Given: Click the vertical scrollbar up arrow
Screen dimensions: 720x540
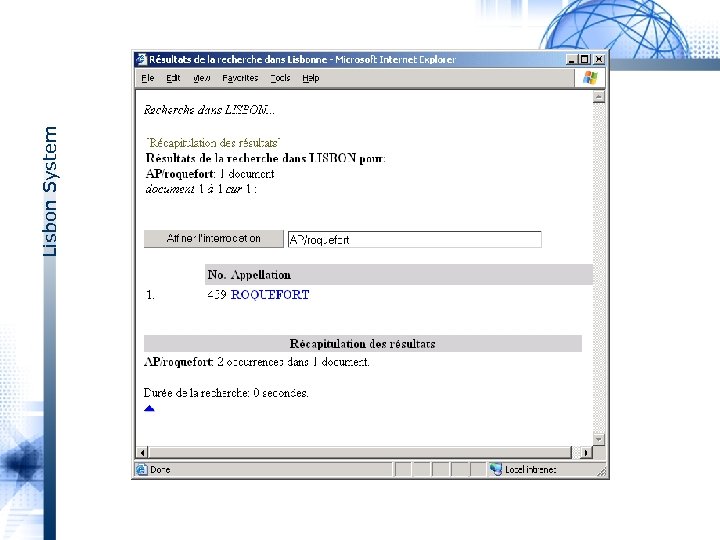Looking at the screenshot, I should pos(598,97).
